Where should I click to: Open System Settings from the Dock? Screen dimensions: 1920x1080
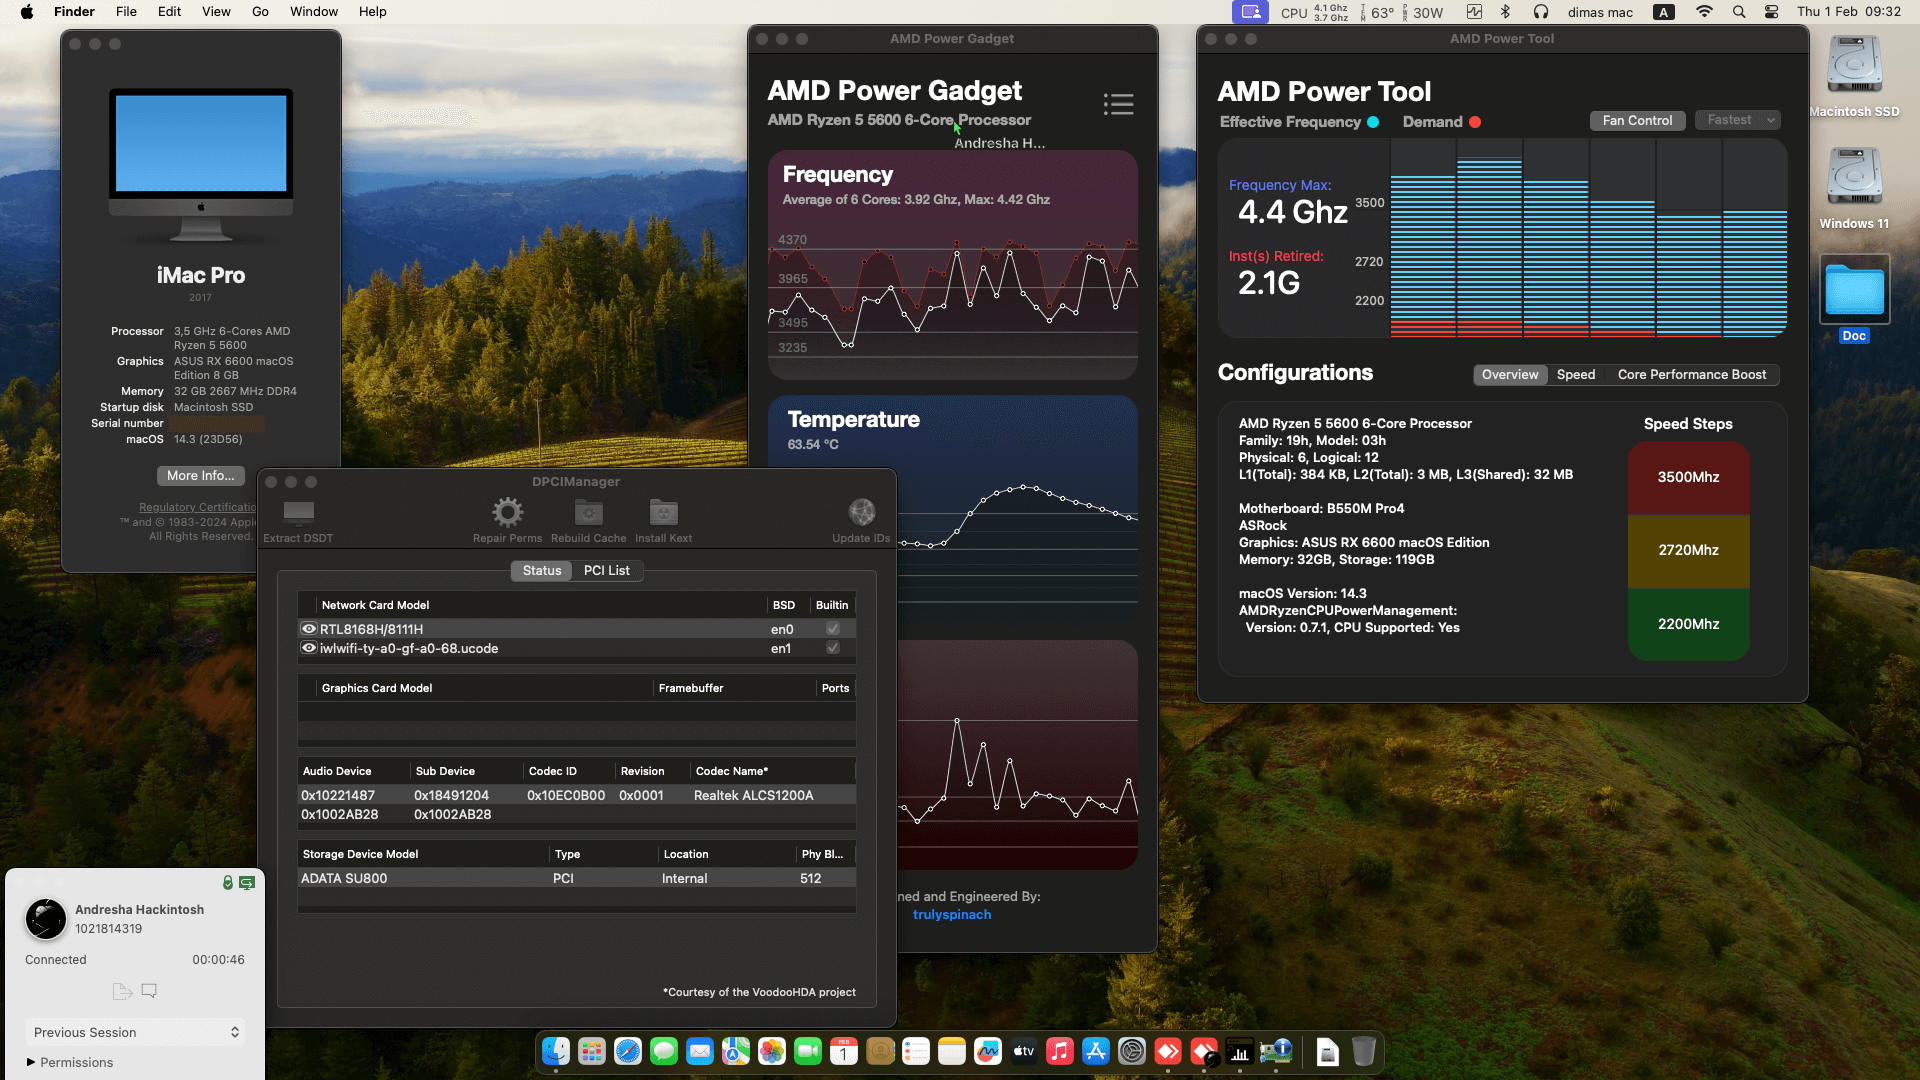pos(1132,1051)
